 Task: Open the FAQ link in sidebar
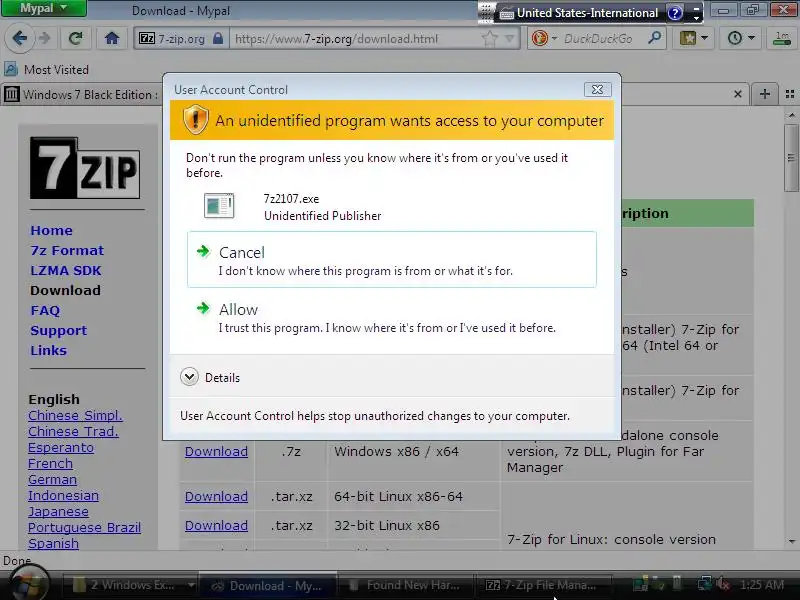(45, 311)
